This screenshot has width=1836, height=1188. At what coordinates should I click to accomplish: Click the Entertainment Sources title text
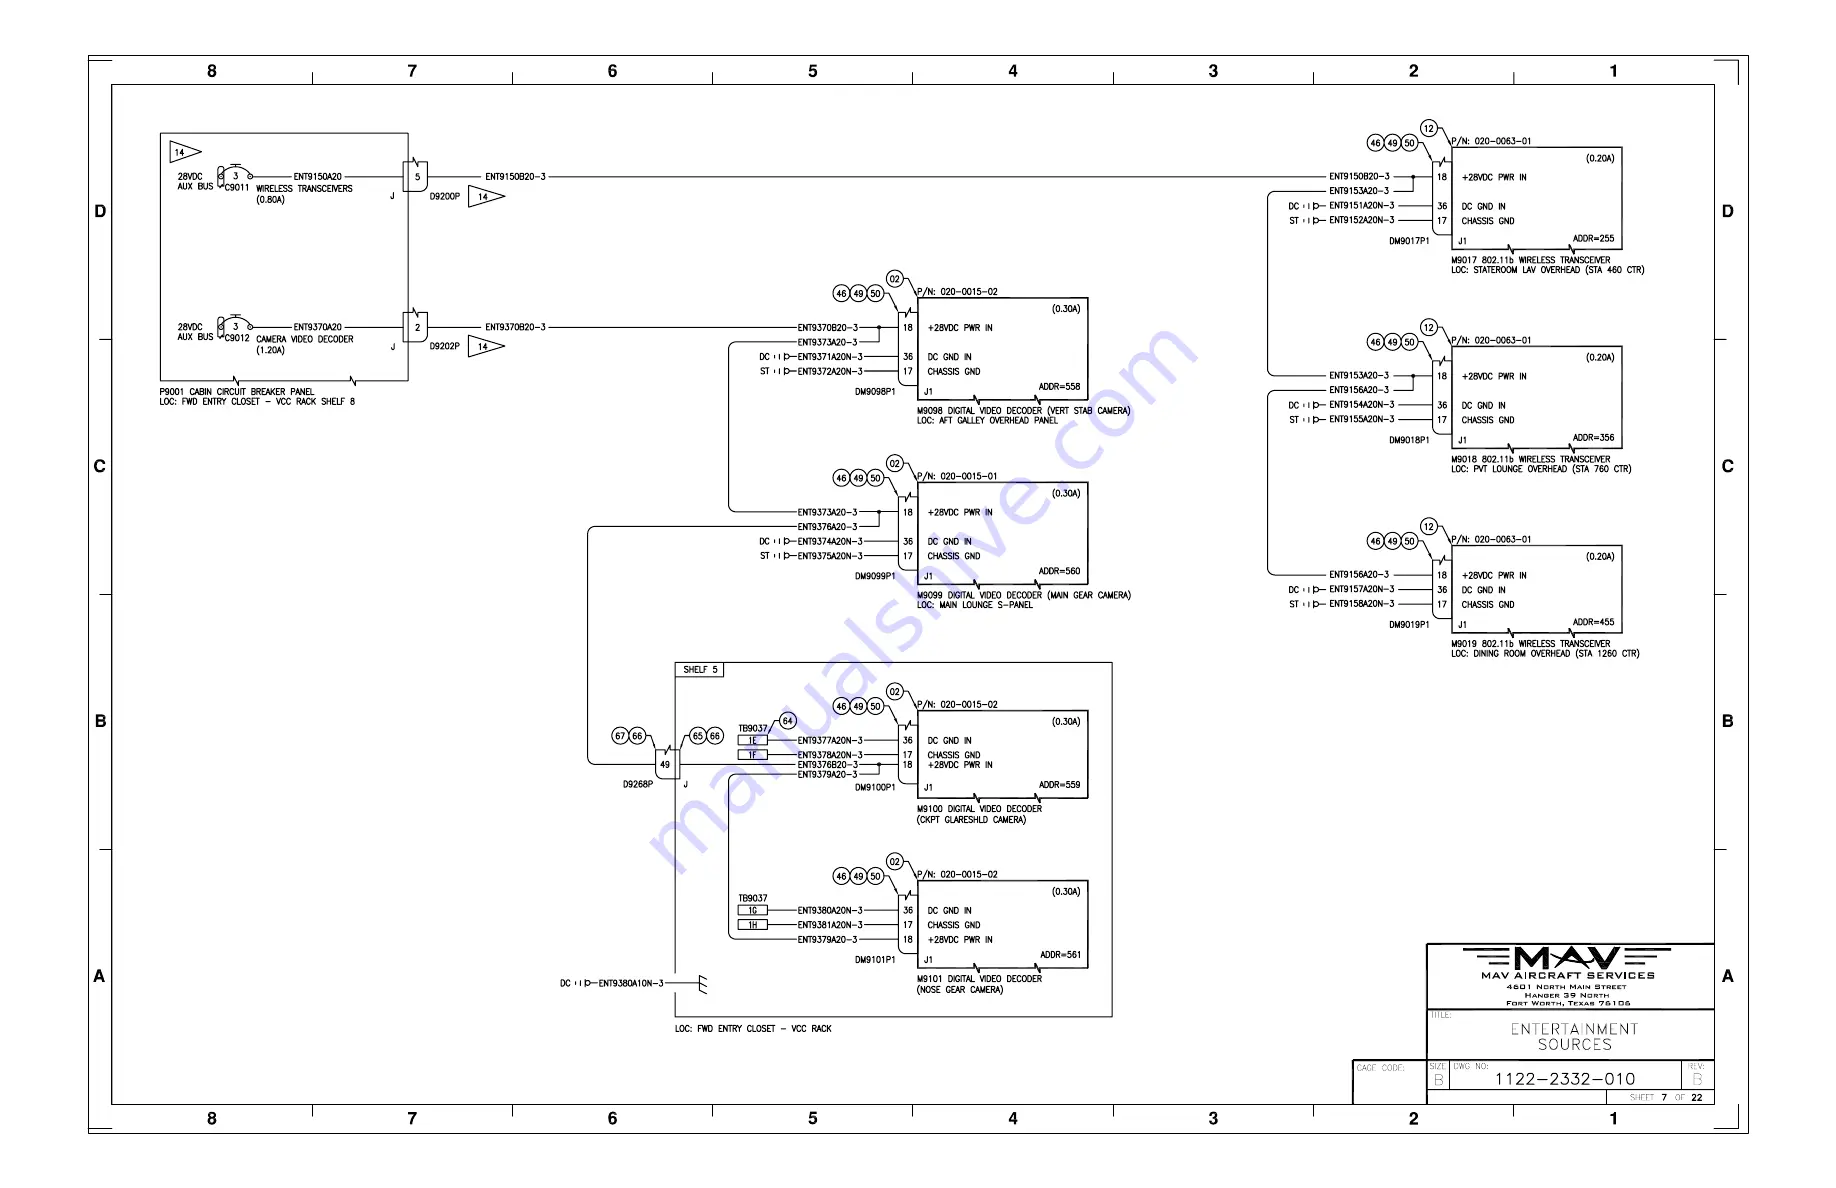[x=1574, y=1036]
